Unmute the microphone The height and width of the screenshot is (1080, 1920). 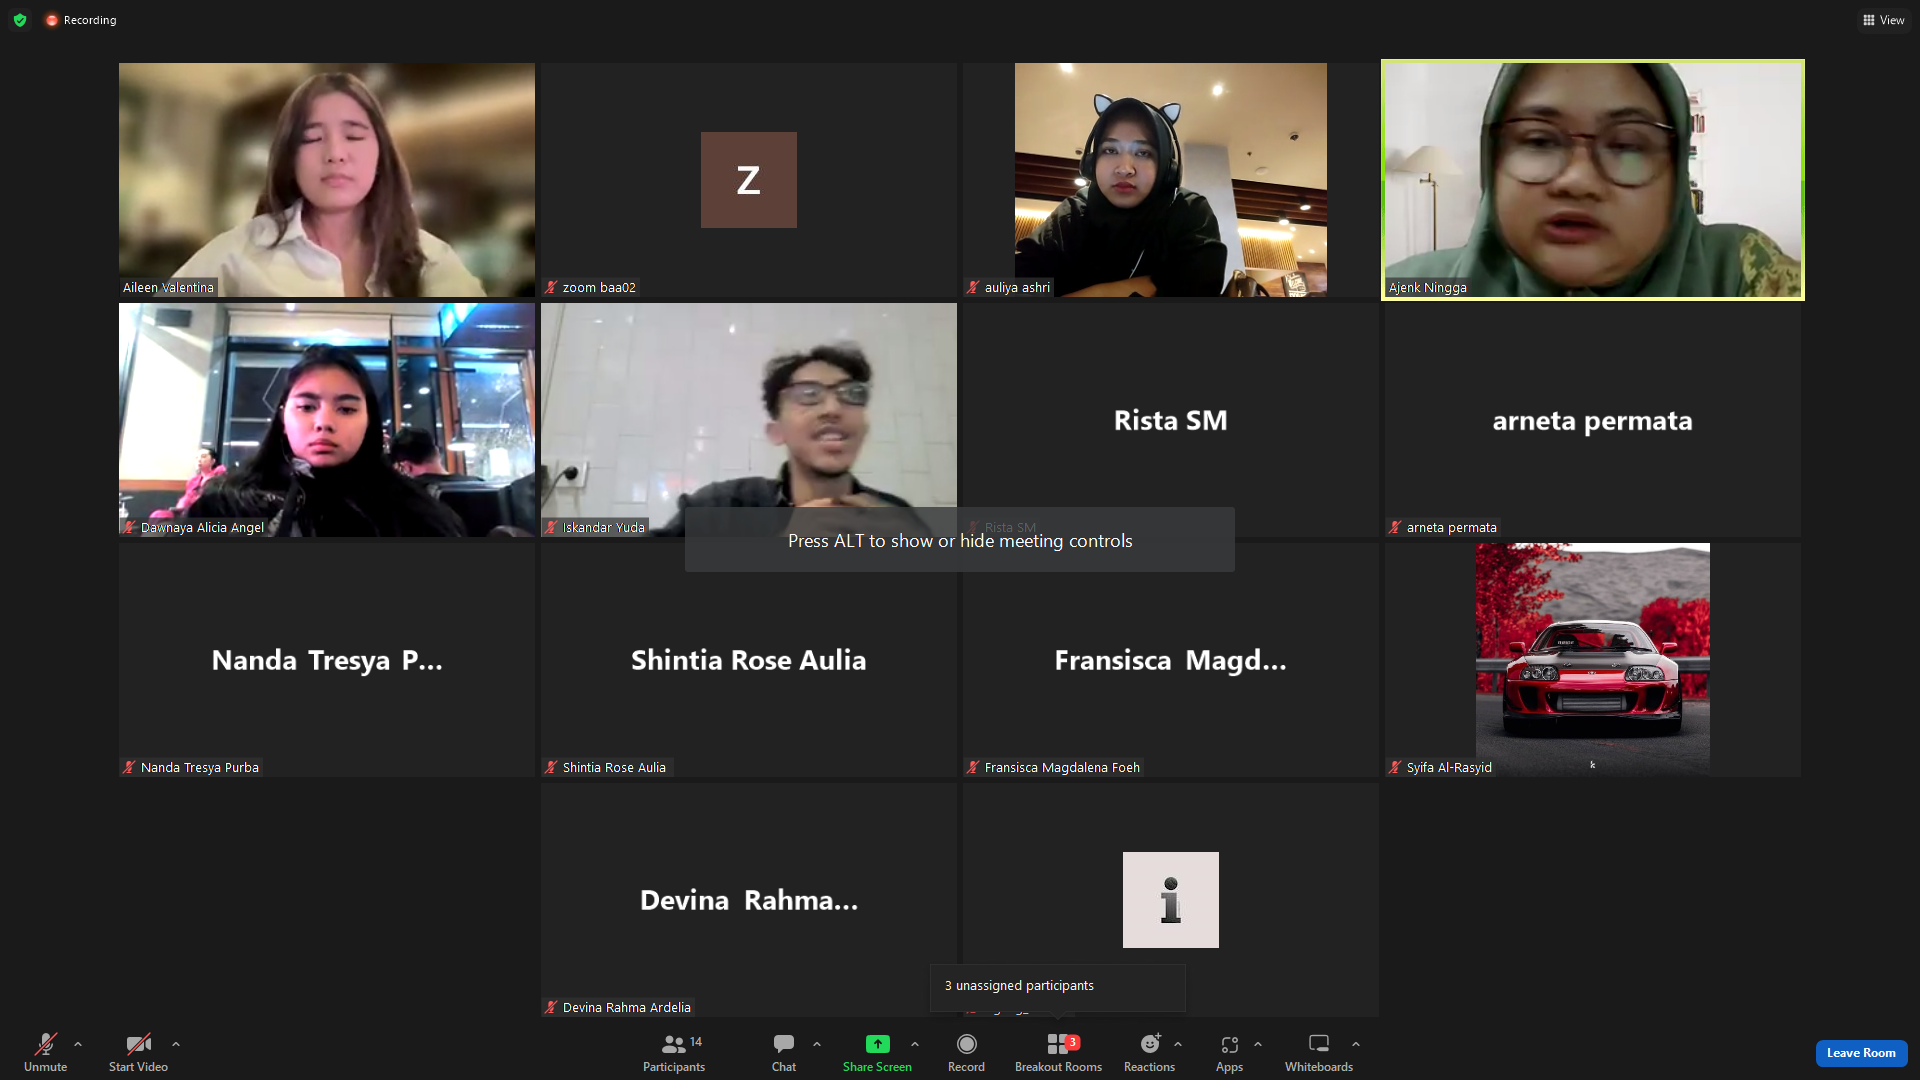pyautogui.click(x=46, y=1052)
